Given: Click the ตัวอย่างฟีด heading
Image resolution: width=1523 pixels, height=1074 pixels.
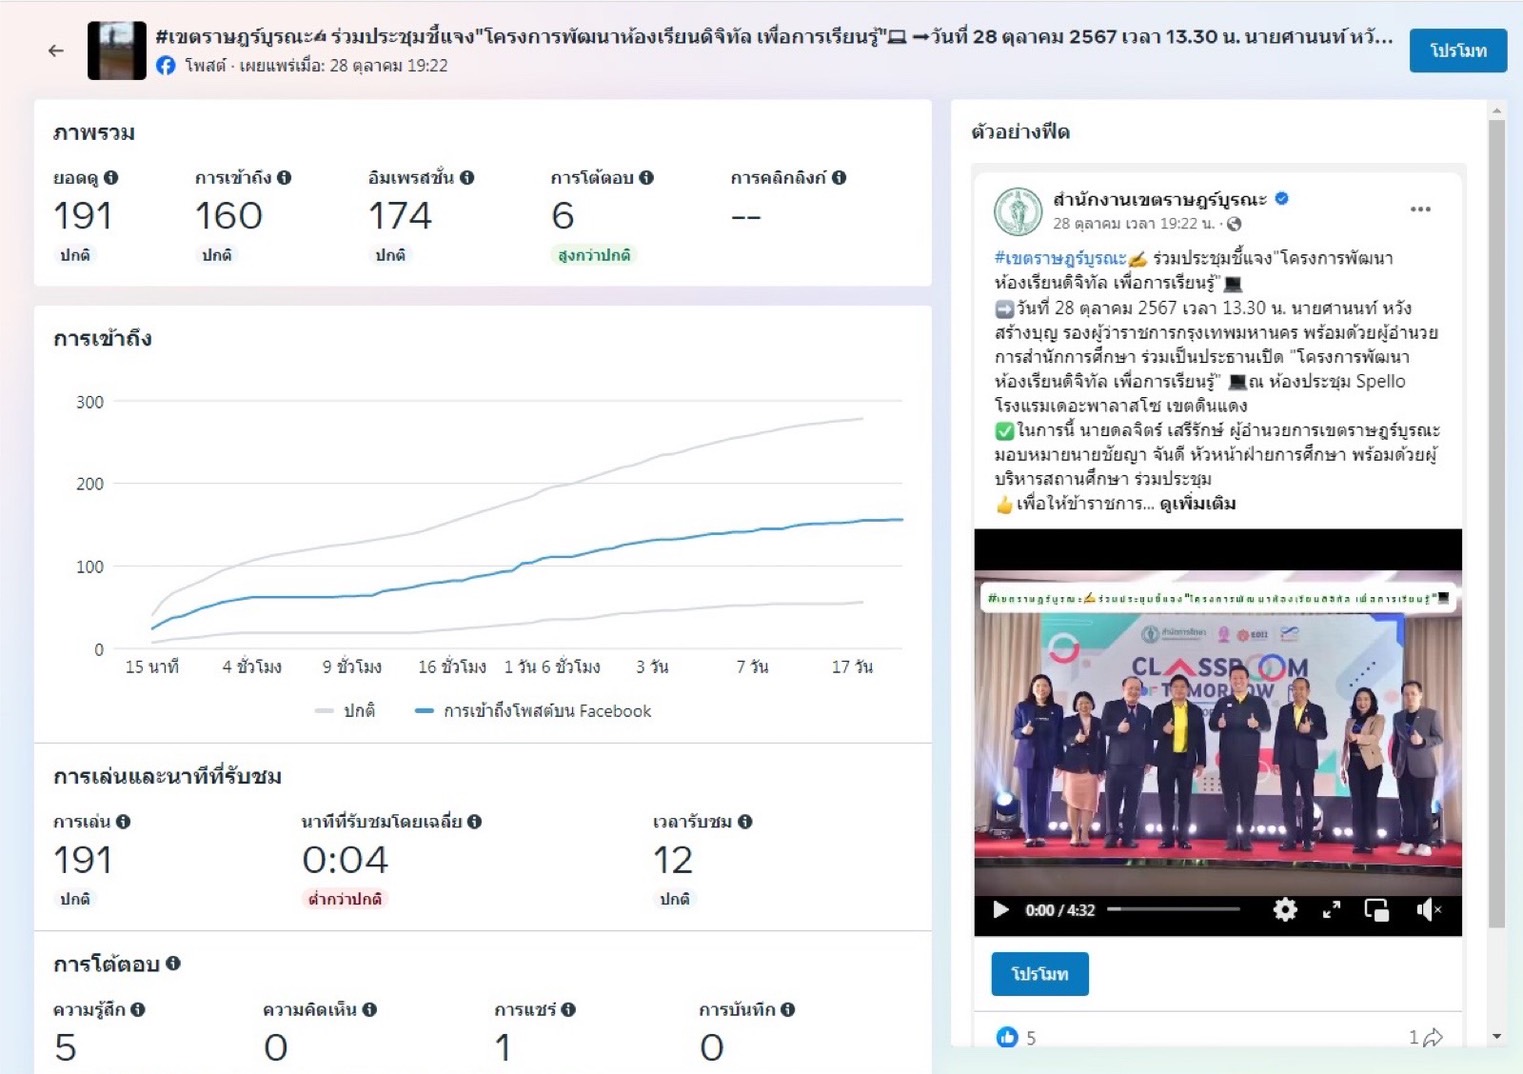Looking at the screenshot, I should click(x=1020, y=132).
